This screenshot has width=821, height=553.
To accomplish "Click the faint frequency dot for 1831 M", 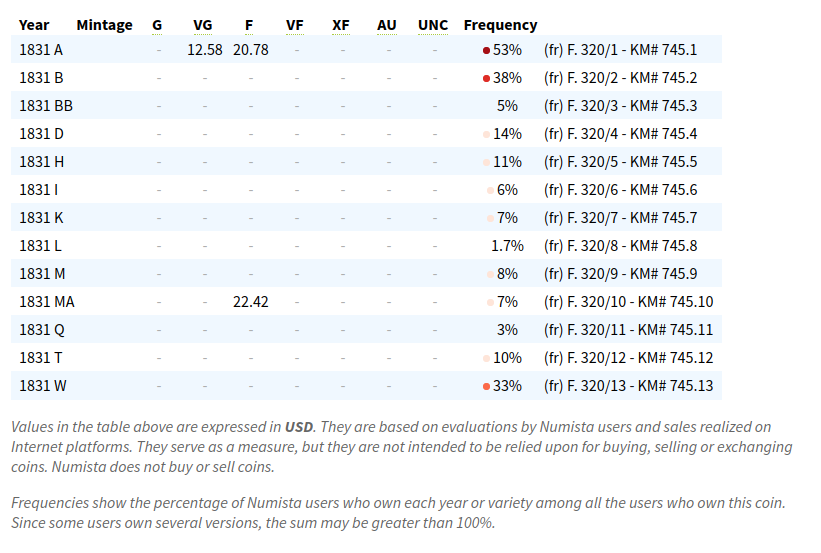I will coord(490,274).
